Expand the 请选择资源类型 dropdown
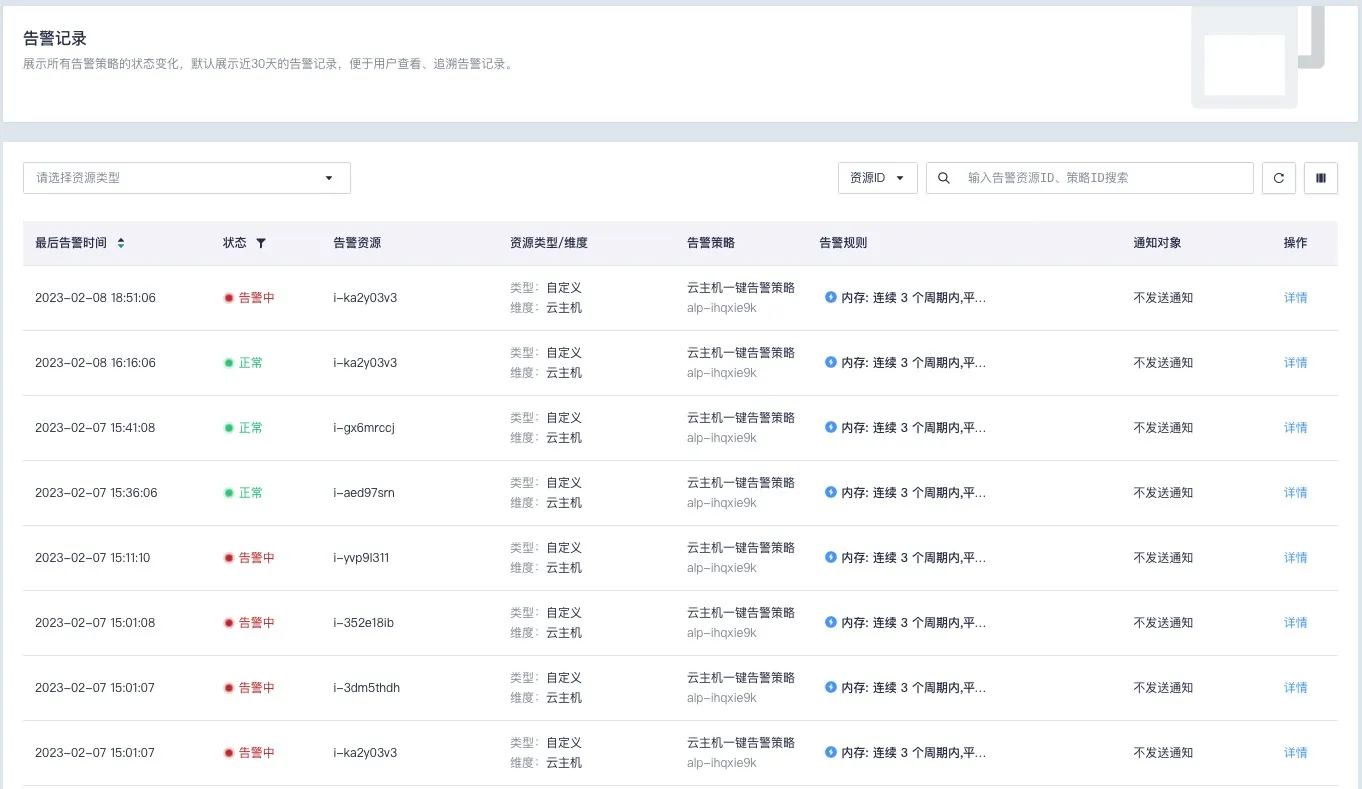 click(186, 178)
